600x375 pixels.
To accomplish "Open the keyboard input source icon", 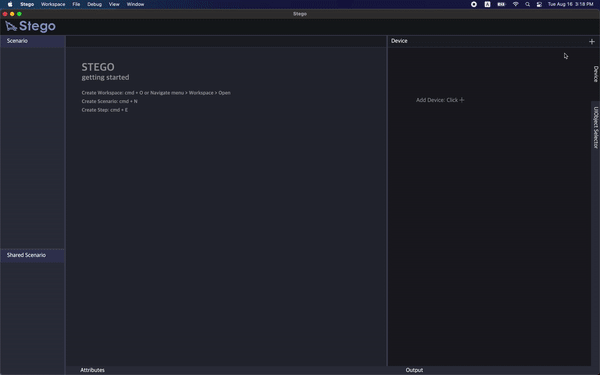I will coord(487,4).
